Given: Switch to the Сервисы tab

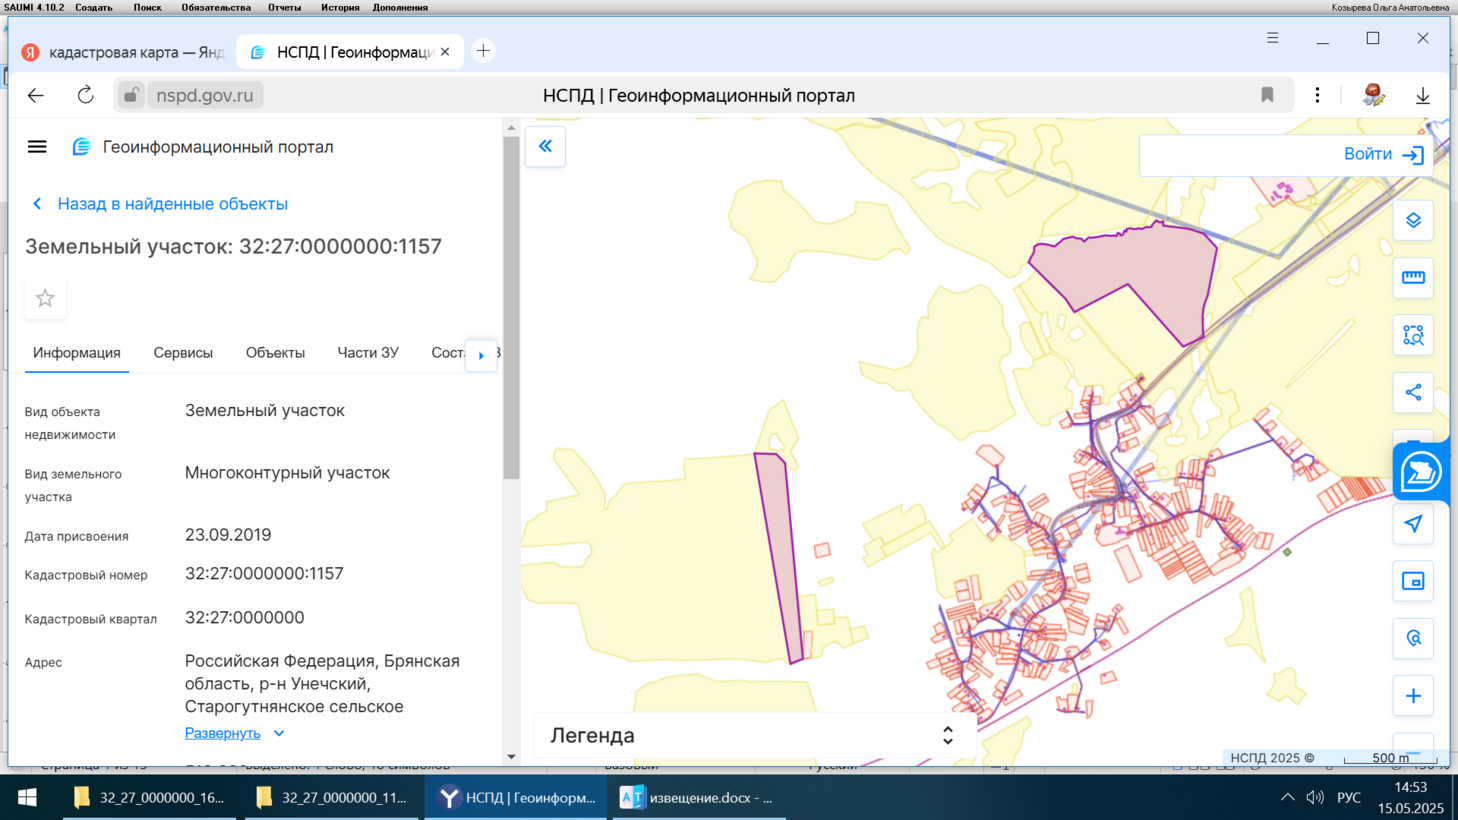Looking at the screenshot, I should click(x=183, y=353).
